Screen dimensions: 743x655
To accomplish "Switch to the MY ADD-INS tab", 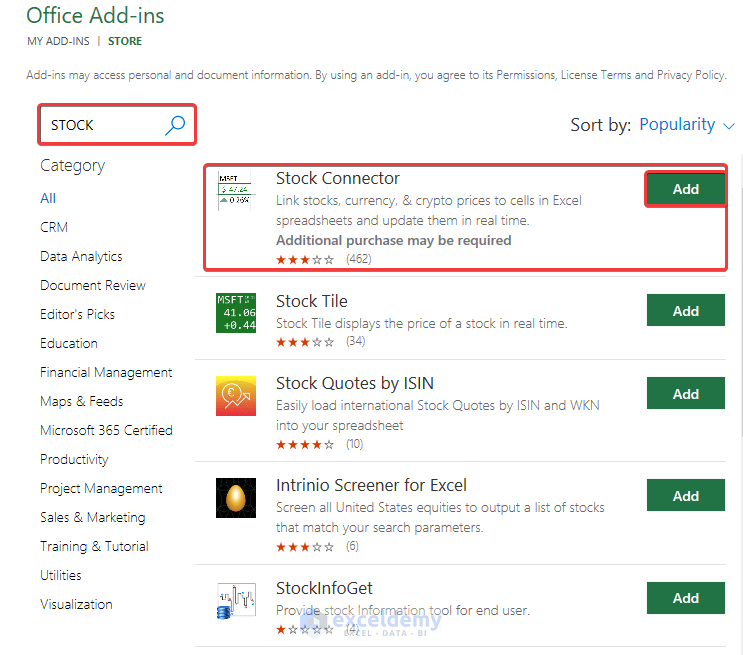I will pos(59,41).
